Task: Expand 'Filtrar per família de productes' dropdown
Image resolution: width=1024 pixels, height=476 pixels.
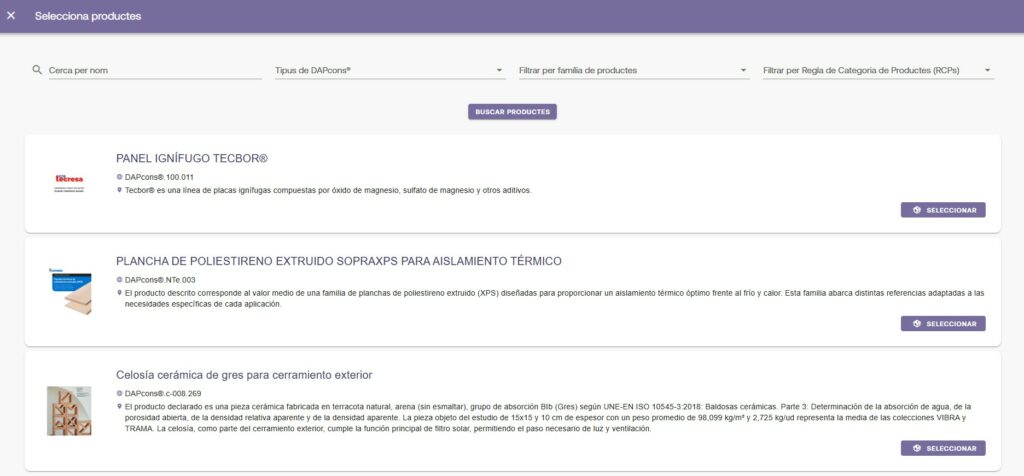Action: point(633,71)
